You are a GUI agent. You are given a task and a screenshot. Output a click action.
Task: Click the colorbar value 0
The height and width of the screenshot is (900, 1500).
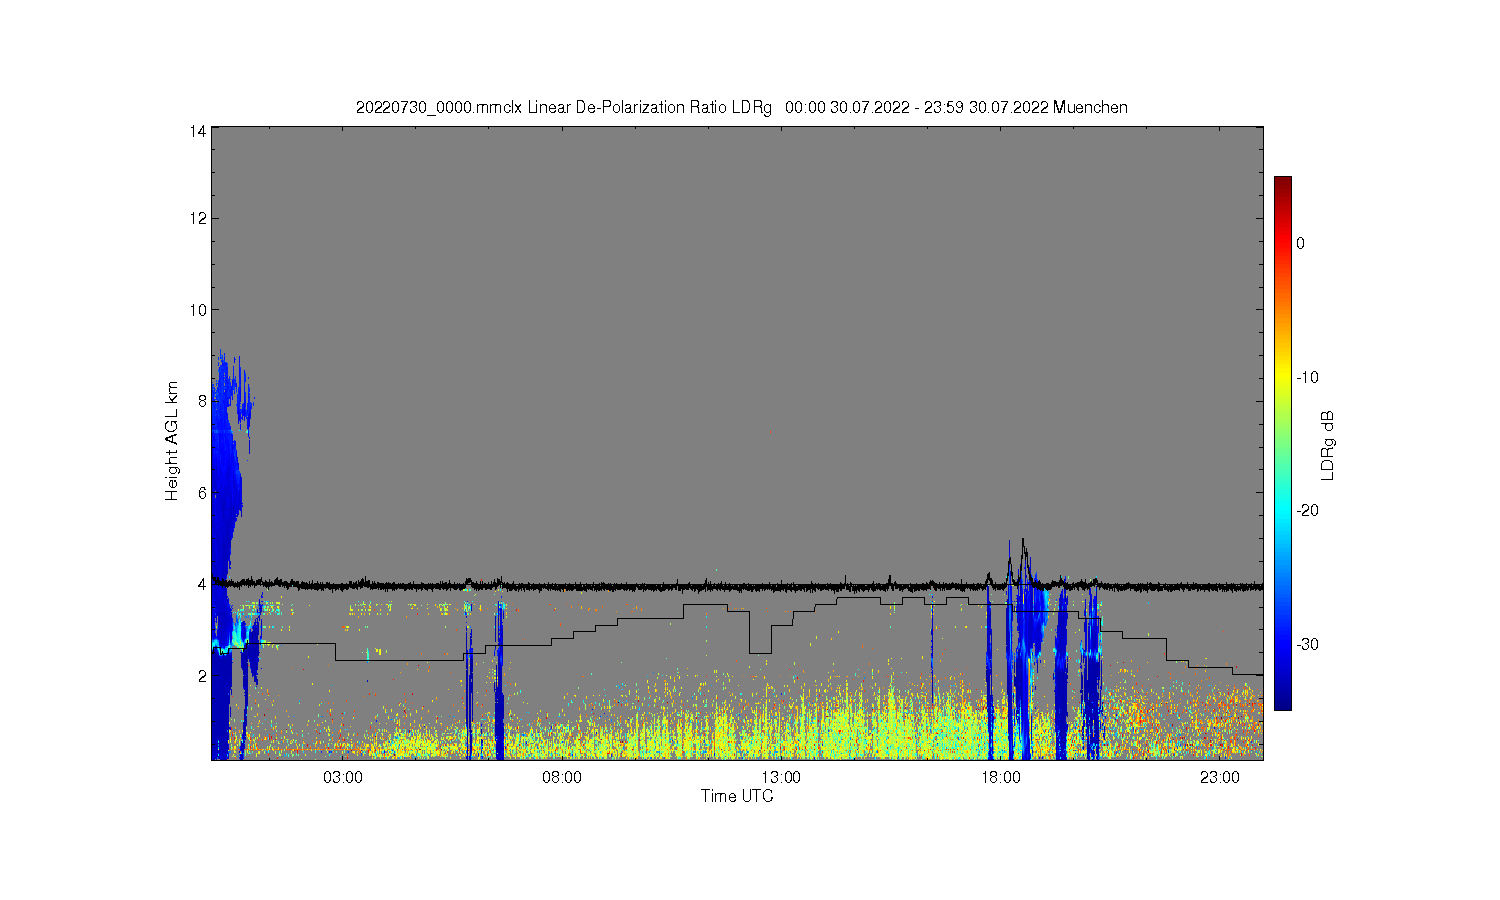pyautogui.click(x=1300, y=243)
